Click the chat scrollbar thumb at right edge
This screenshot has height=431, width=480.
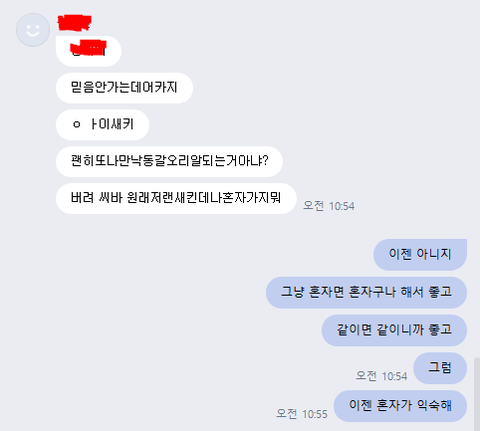click(x=477, y=394)
